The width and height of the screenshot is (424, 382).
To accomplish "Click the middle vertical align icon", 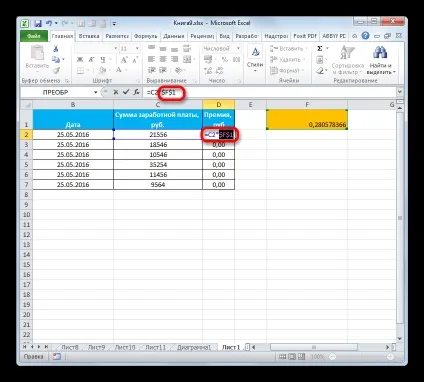I will click(x=163, y=48).
